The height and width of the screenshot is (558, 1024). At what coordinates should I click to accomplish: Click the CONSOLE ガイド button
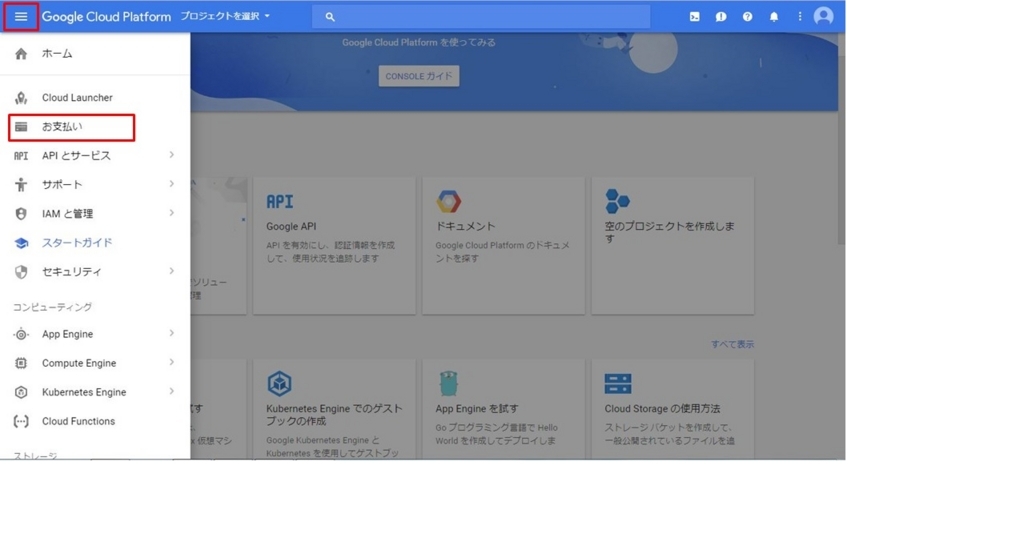(419, 76)
